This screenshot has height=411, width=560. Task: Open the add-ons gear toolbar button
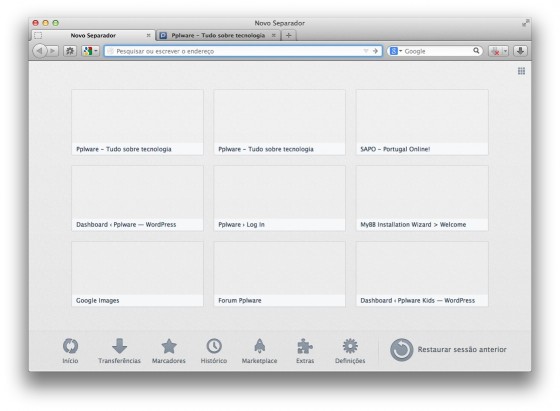[70, 51]
